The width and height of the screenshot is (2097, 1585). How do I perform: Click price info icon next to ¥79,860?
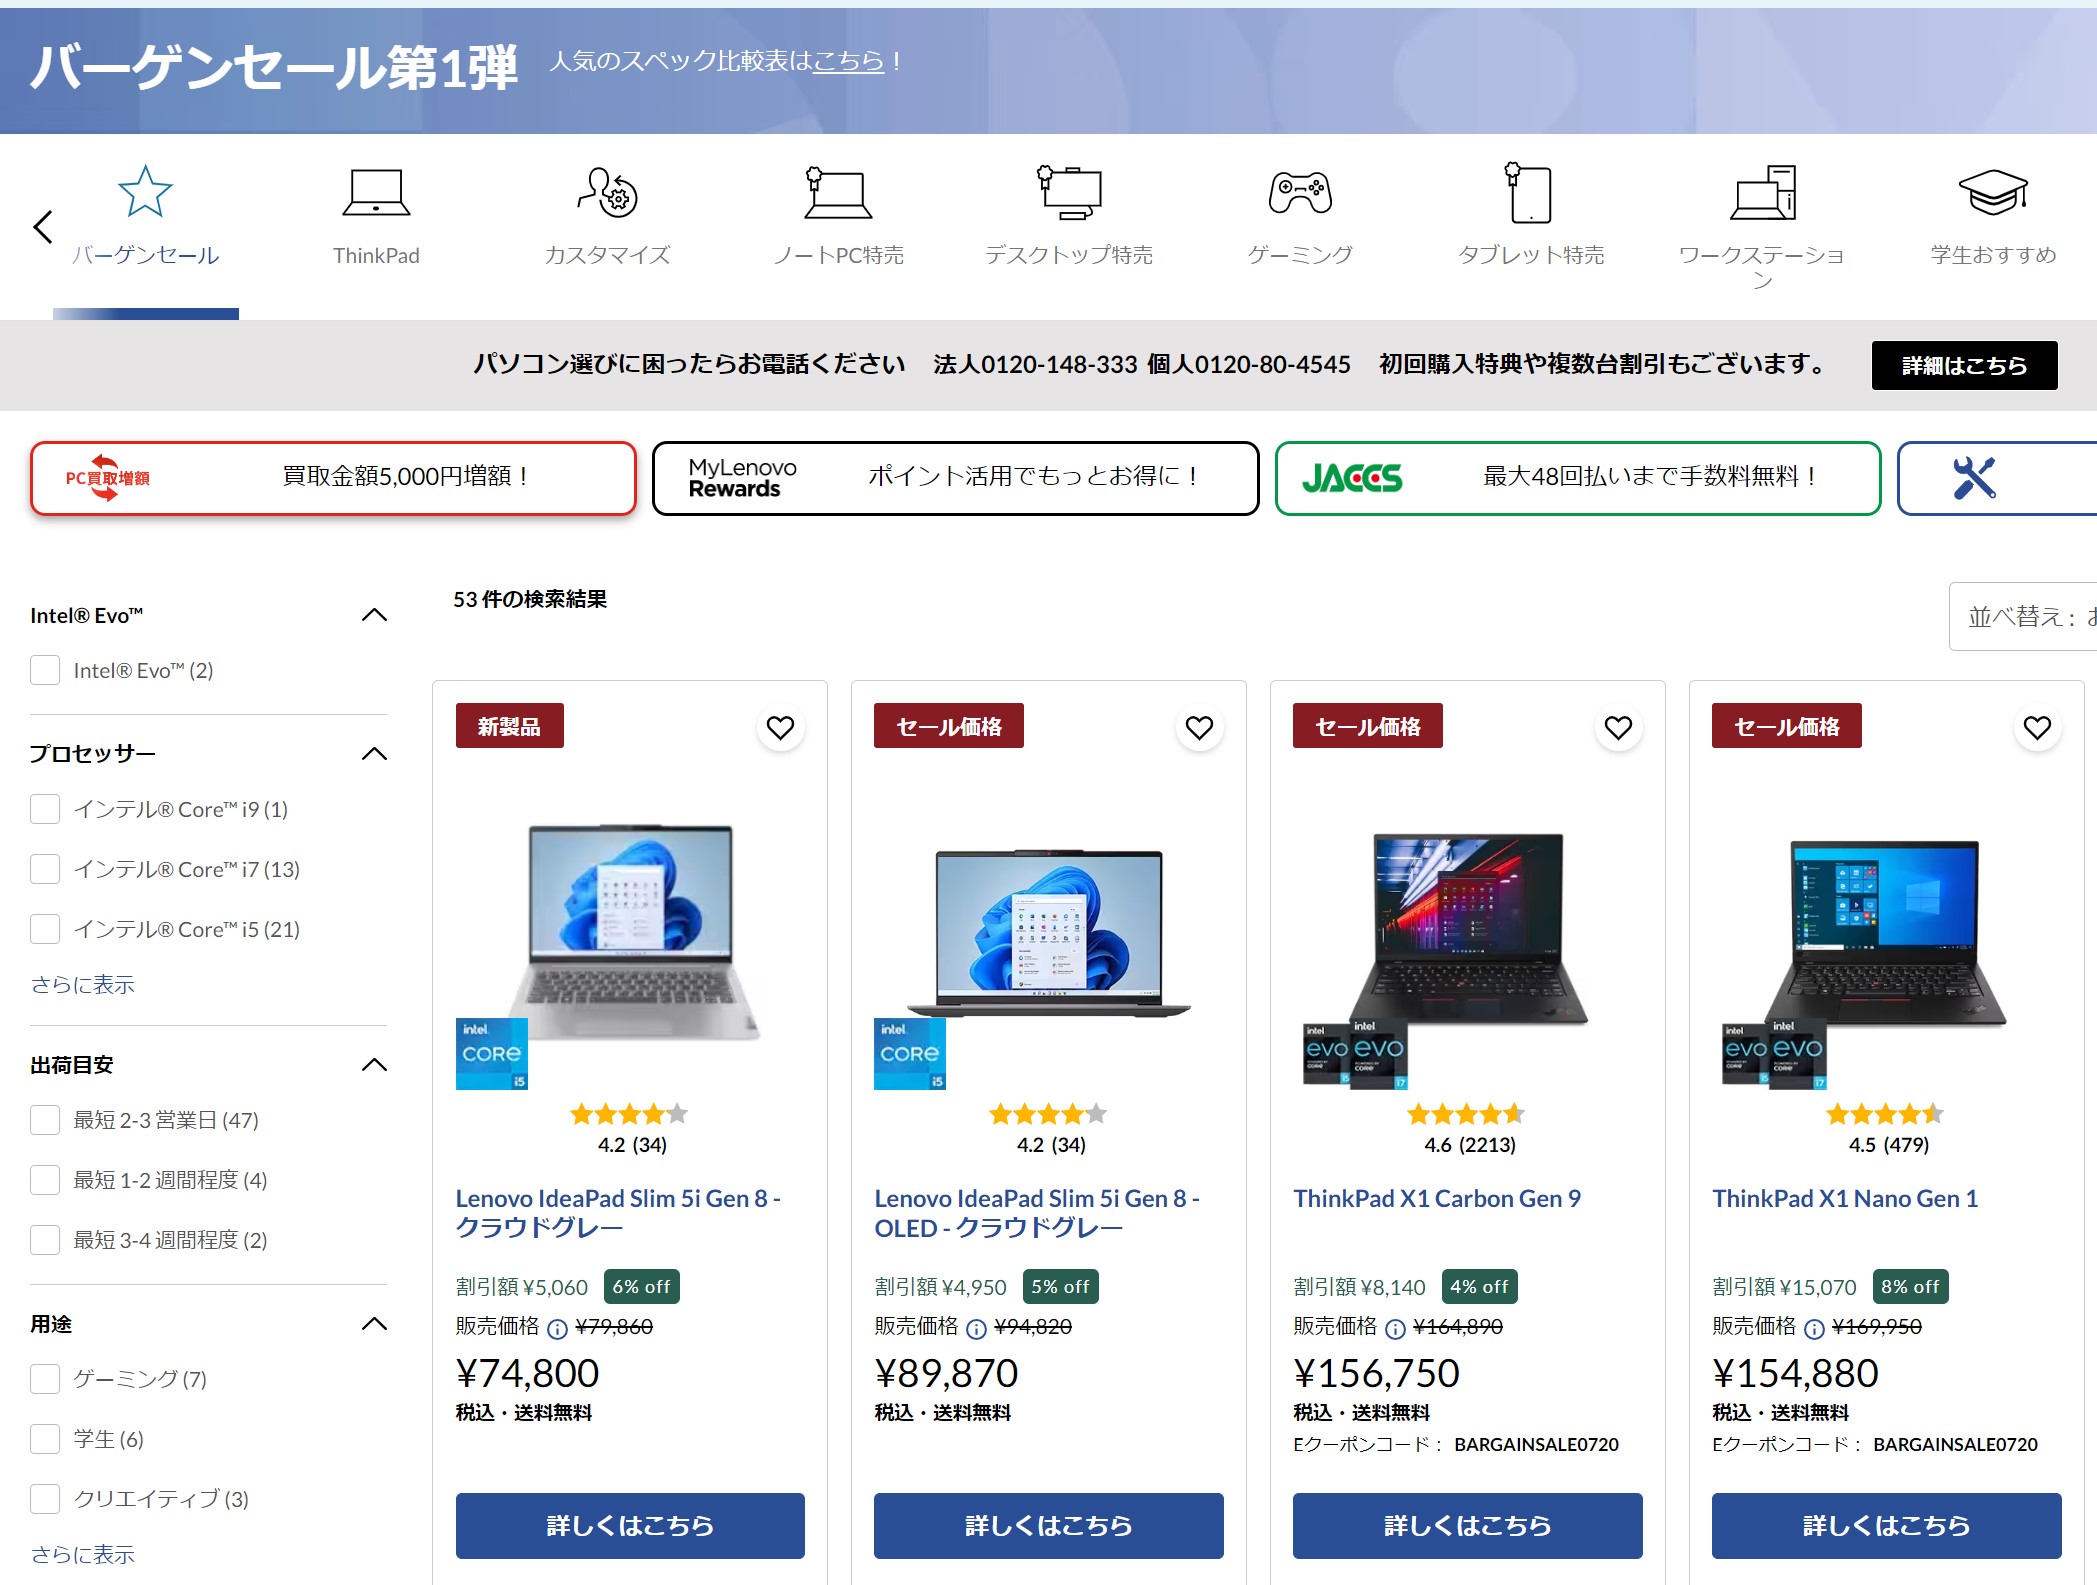[557, 1328]
